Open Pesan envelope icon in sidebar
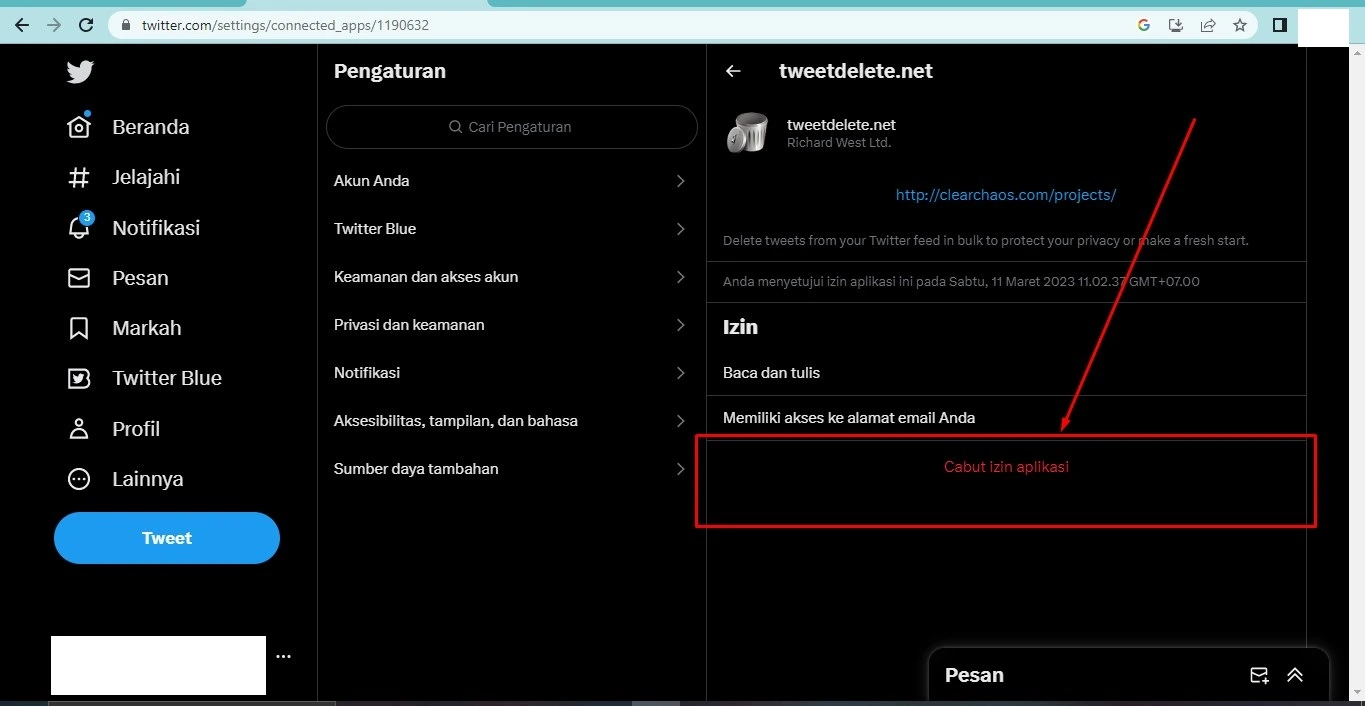 pyautogui.click(x=79, y=278)
